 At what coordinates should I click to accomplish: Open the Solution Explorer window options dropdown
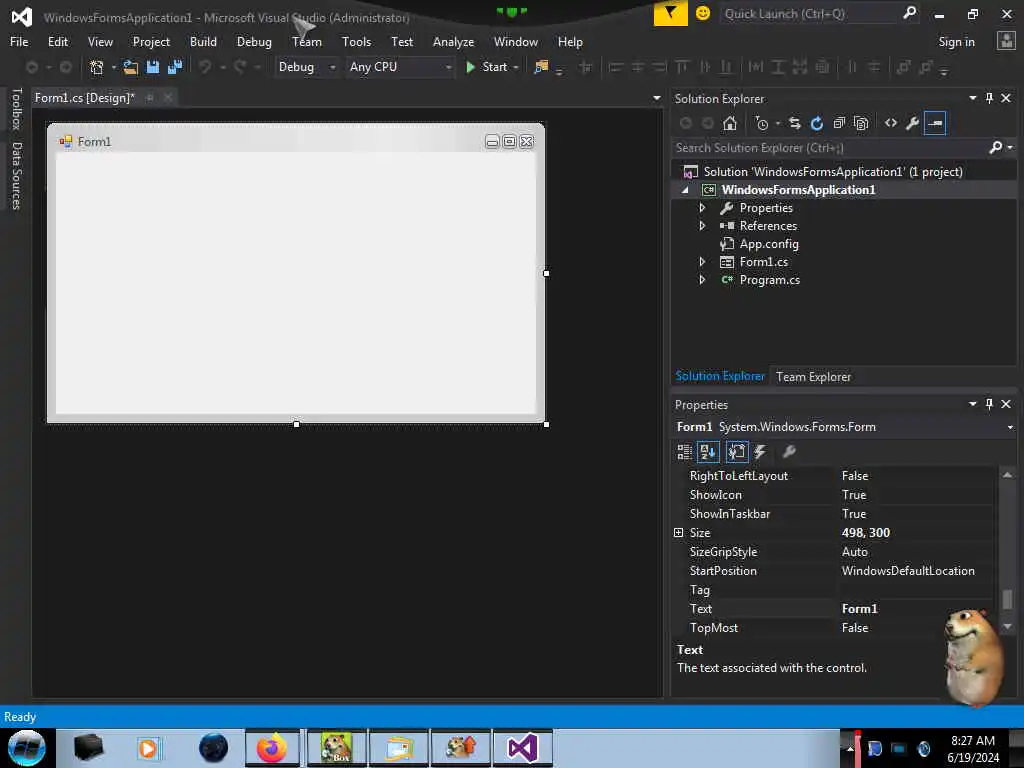[x=972, y=98]
